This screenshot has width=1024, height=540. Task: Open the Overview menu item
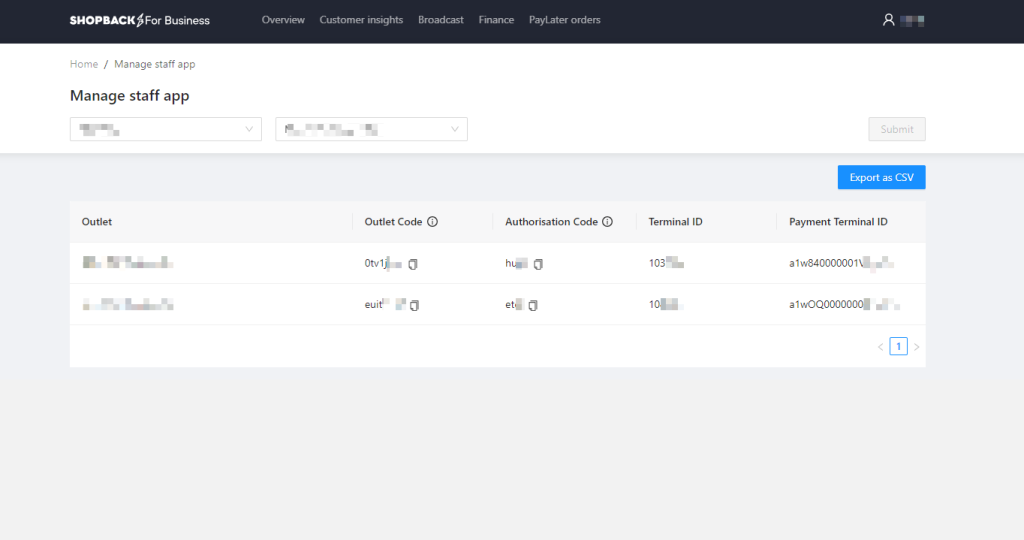pos(283,20)
